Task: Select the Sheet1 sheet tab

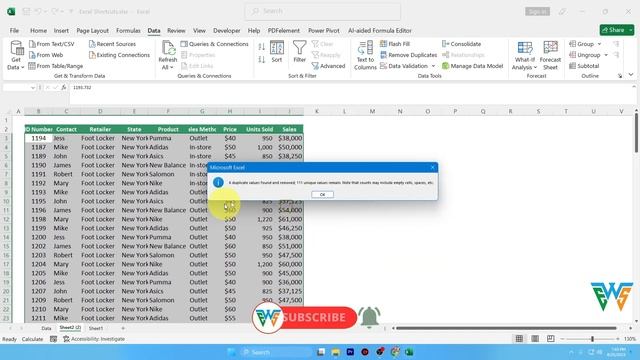Action: click(96, 328)
